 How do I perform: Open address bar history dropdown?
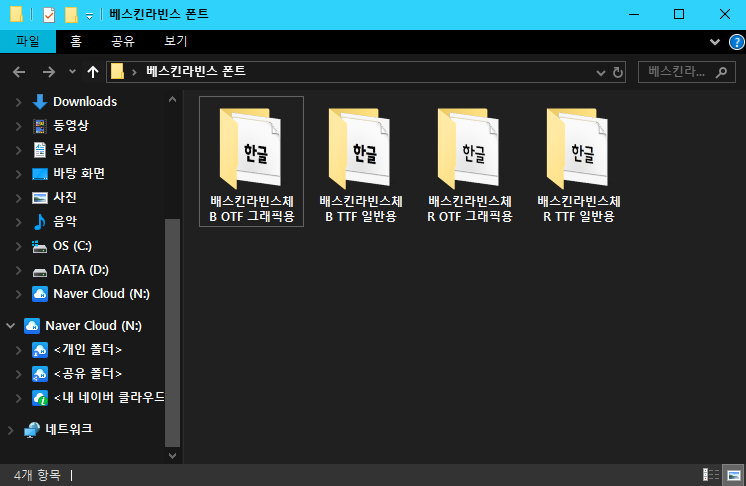600,73
